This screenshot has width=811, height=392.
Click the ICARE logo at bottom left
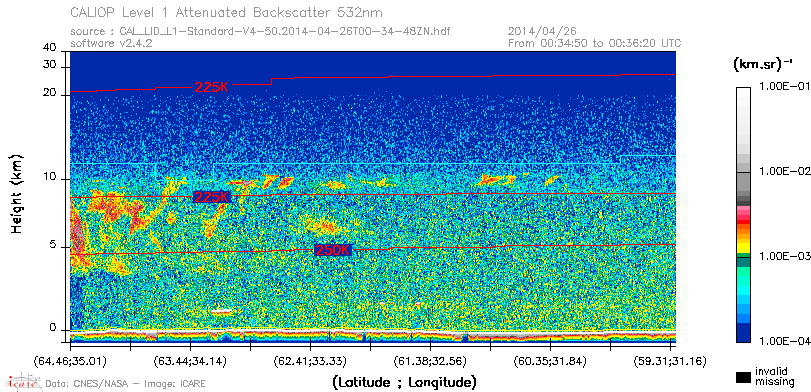(x=23, y=382)
